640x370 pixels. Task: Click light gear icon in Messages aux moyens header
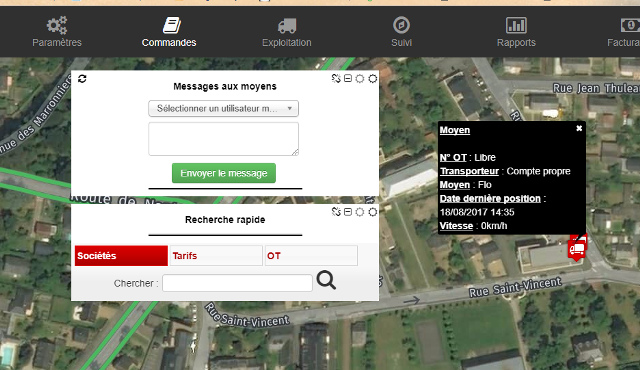tap(360, 79)
